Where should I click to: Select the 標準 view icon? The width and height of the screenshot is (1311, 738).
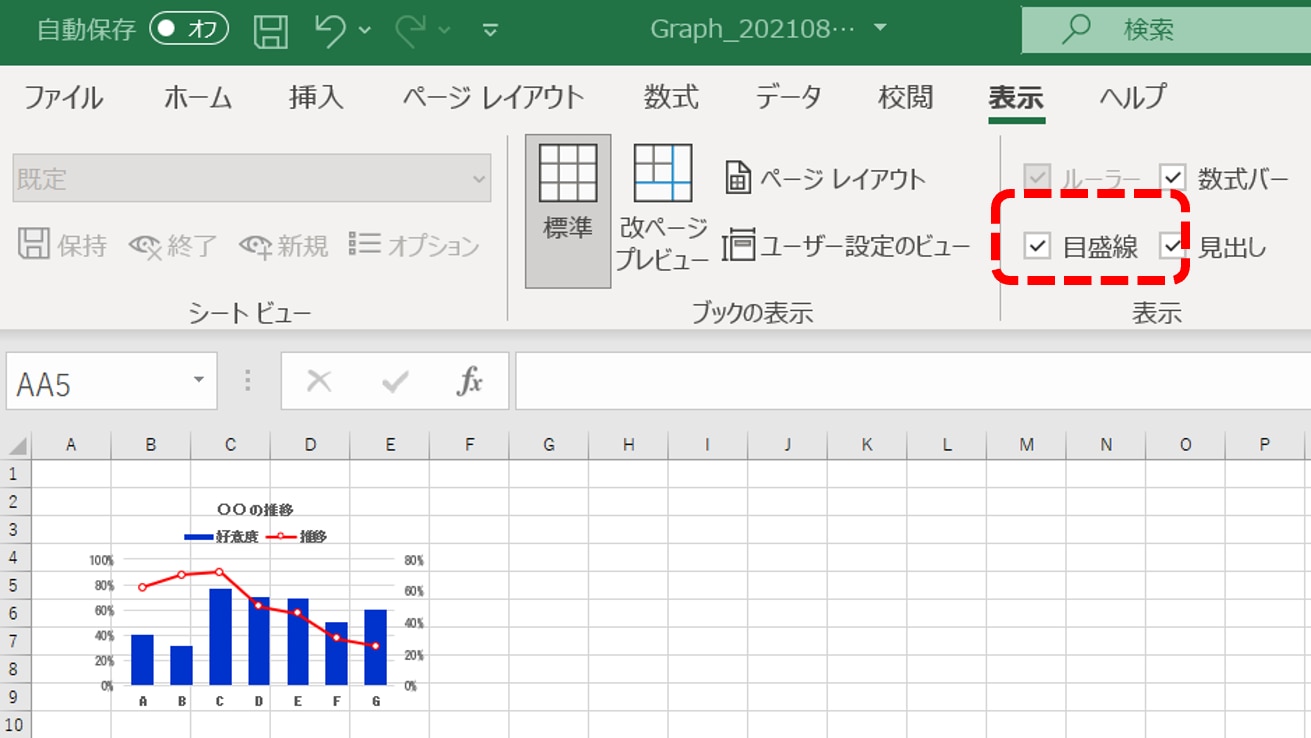pos(568,210)
